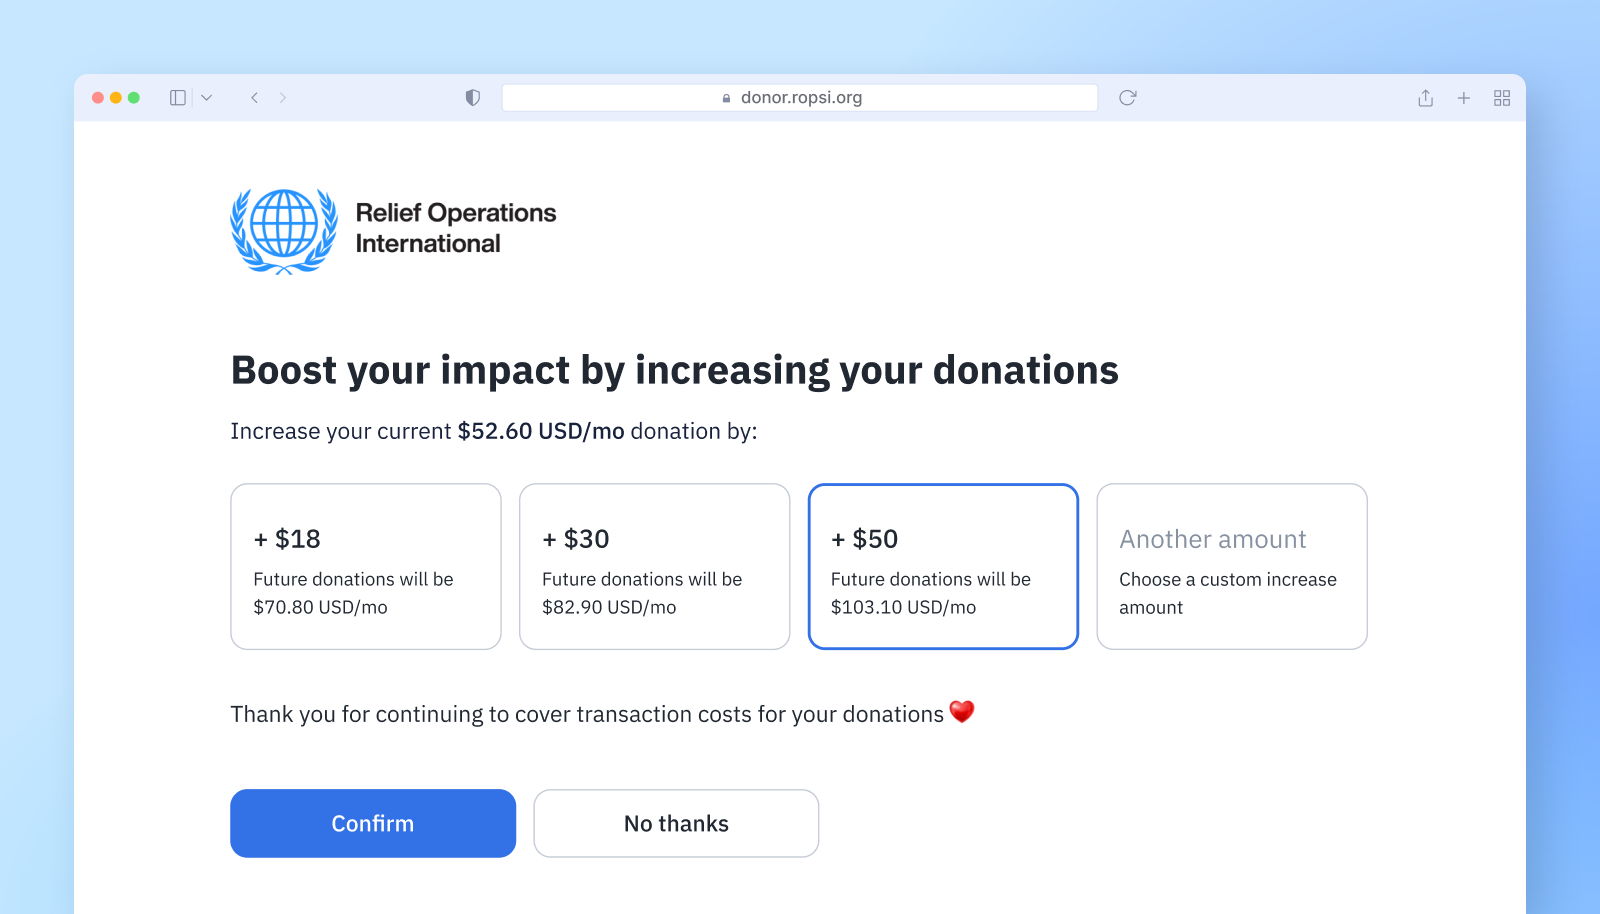Decline with the No thanks button
This screenshot has width=1600, height=914.
(676, 823)
